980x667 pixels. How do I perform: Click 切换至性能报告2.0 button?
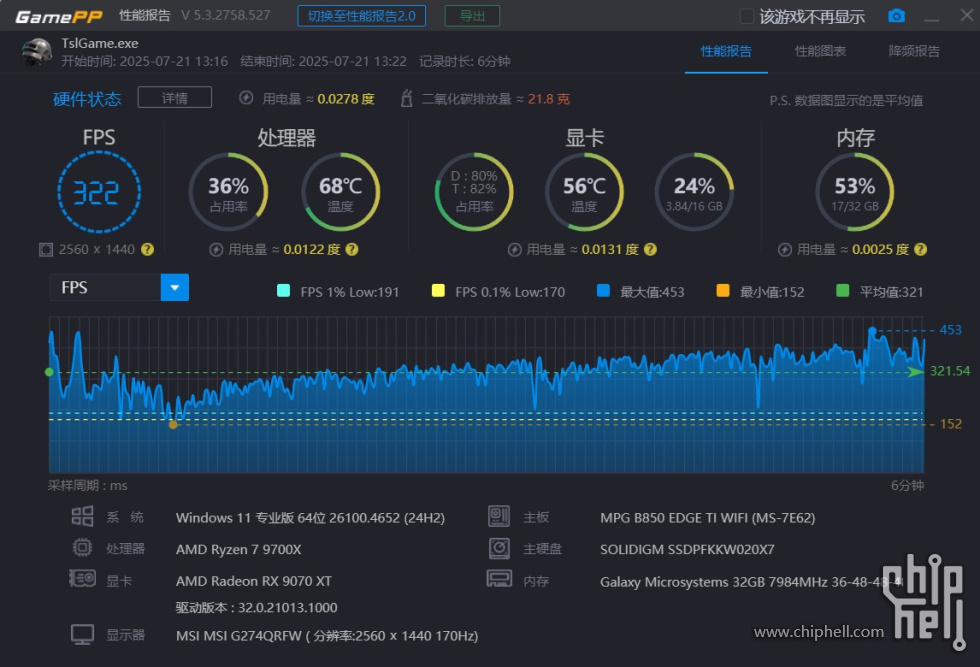(x=361, y=16)
